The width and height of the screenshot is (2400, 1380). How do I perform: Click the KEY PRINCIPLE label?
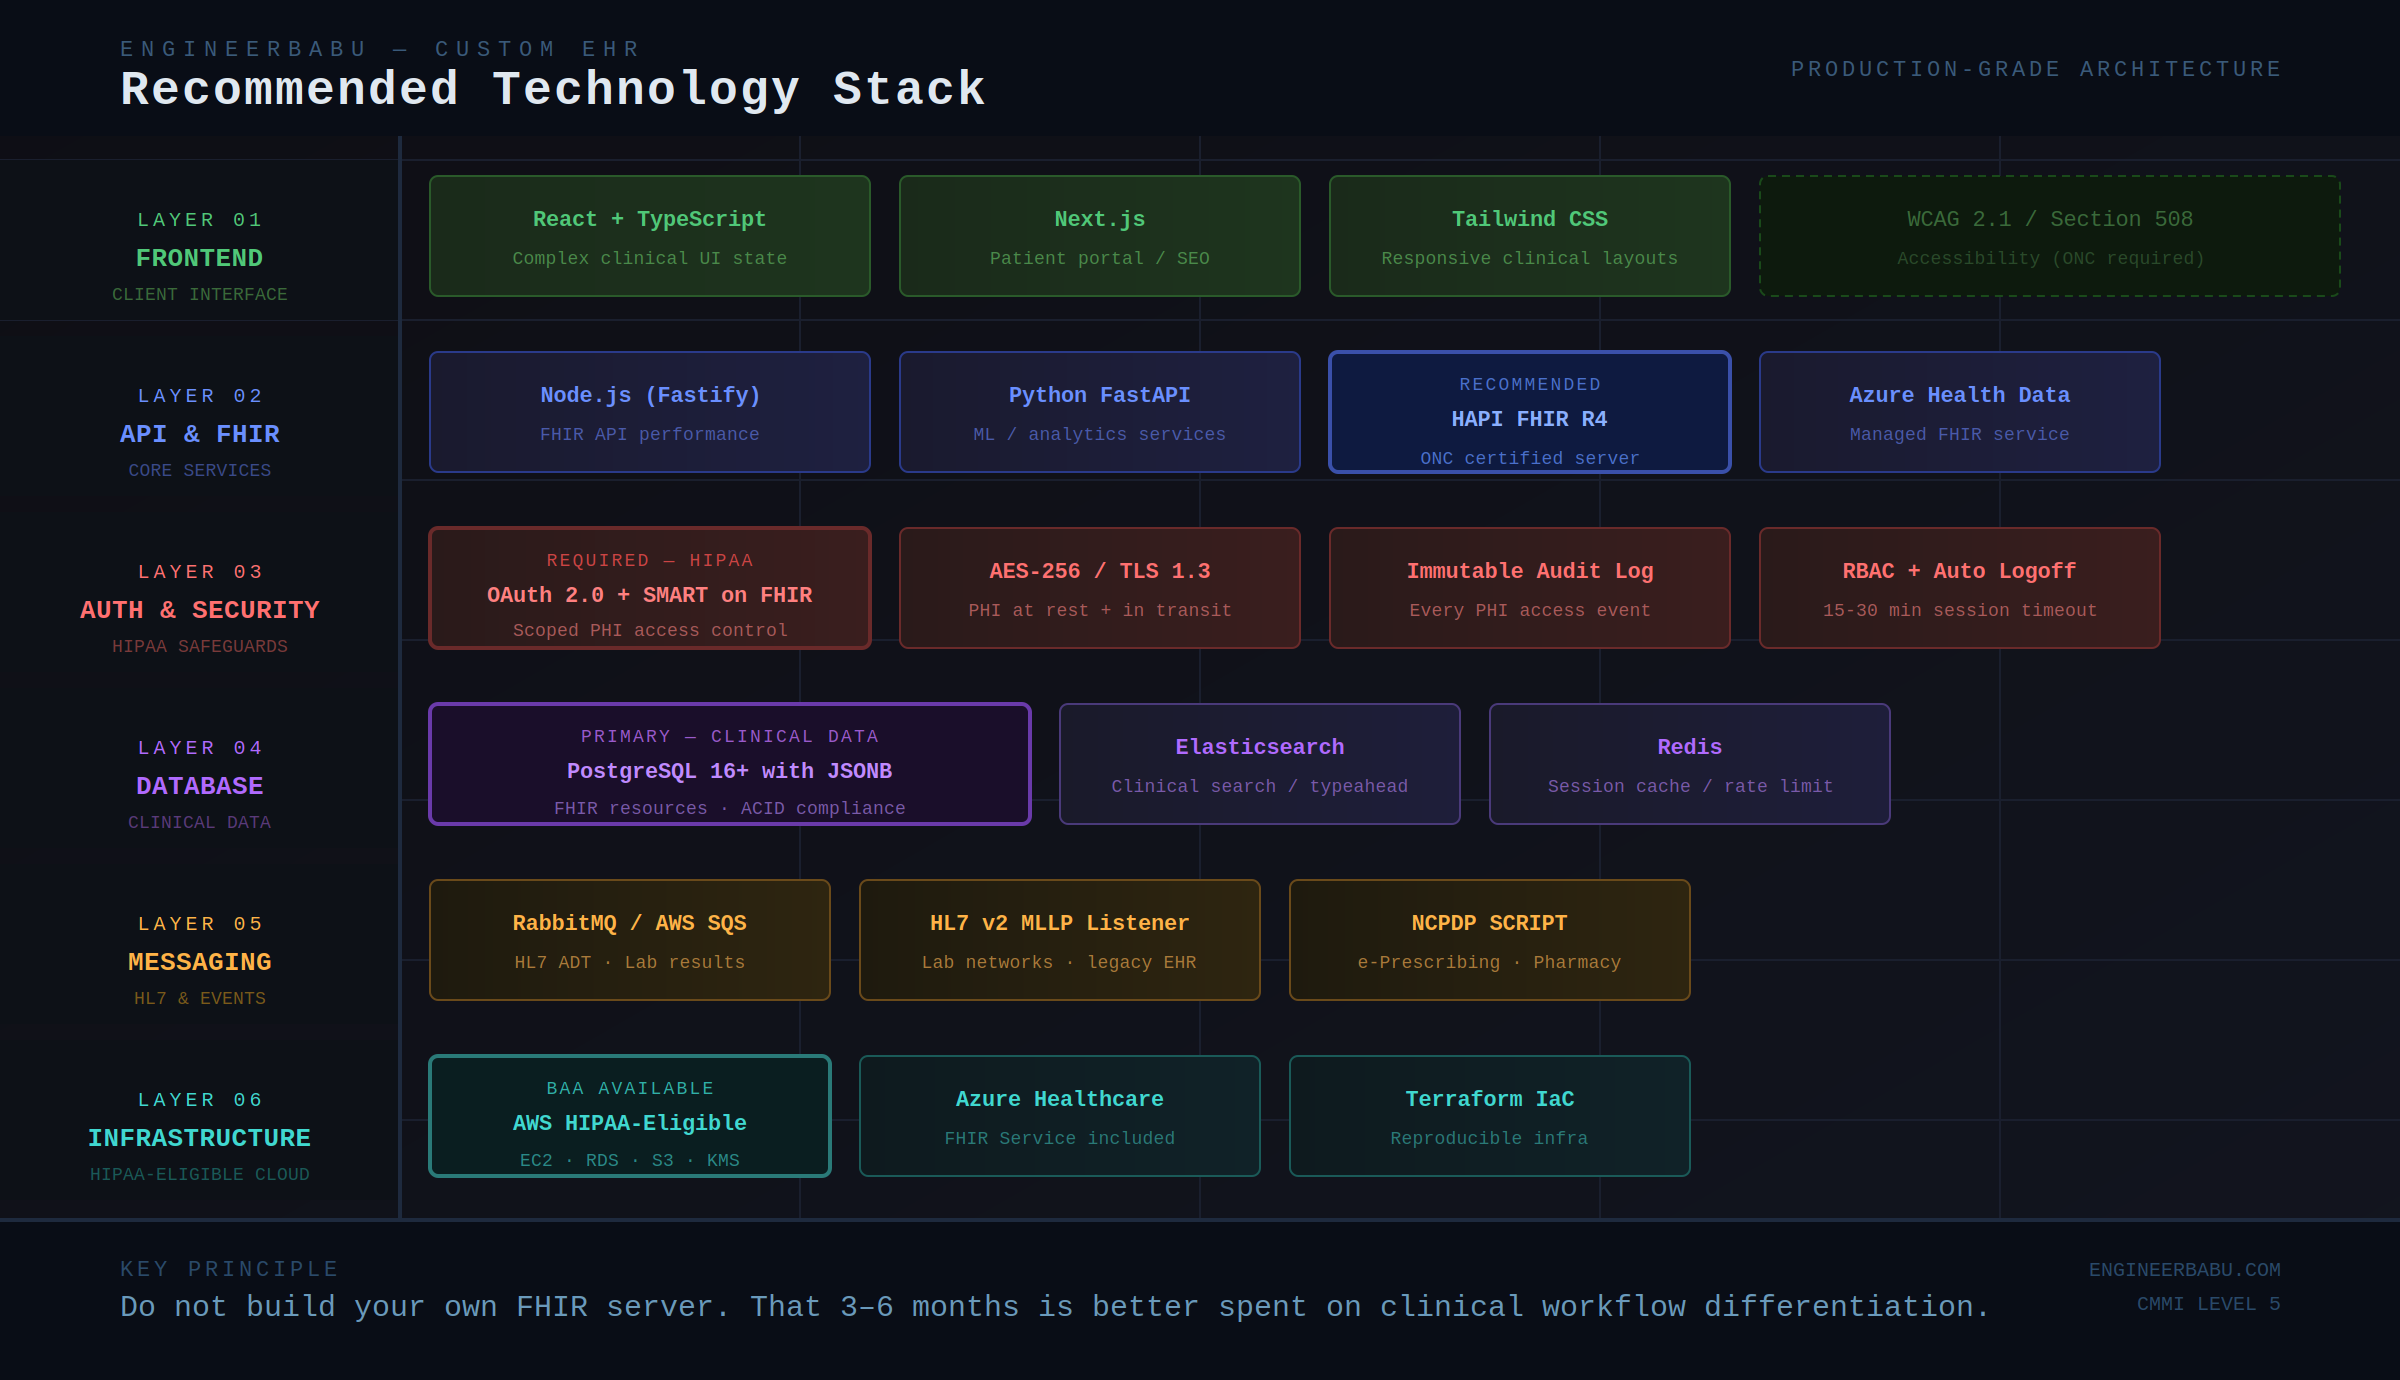229,1269
